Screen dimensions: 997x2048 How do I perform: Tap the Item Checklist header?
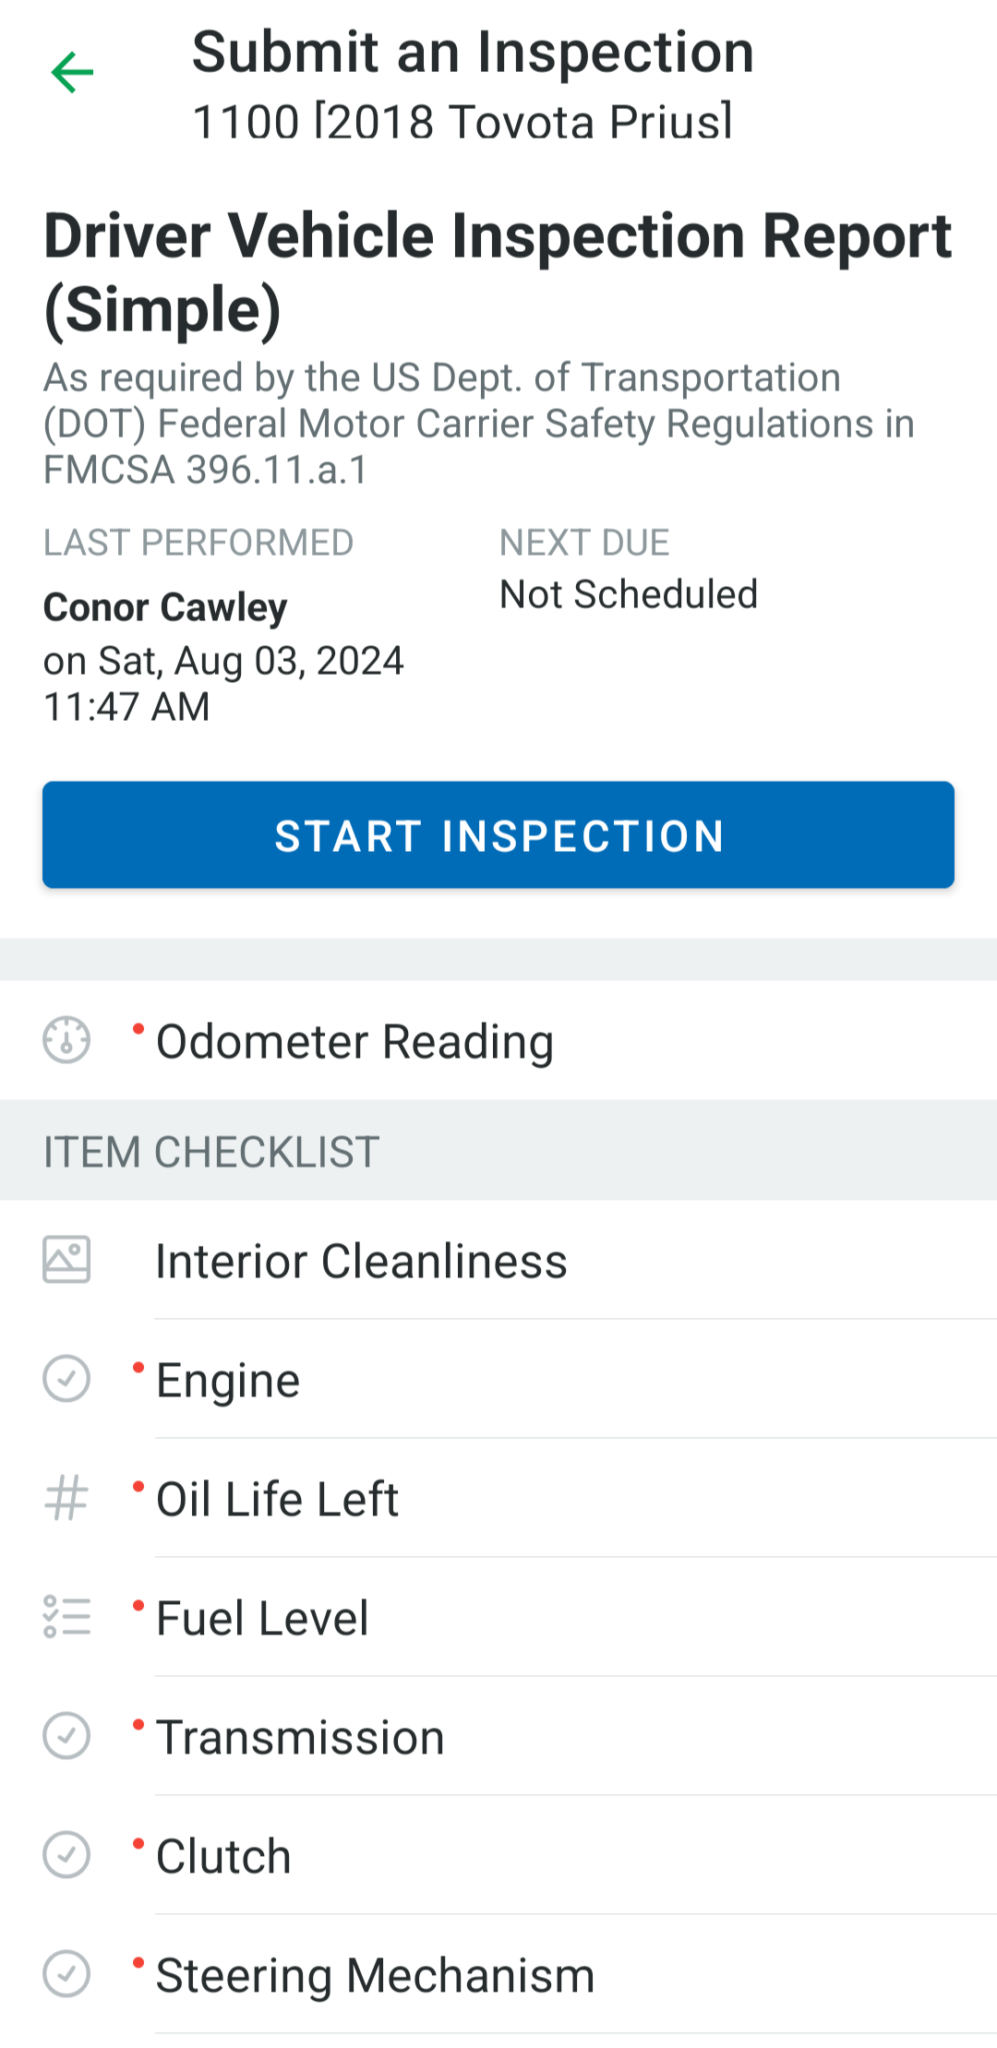tap(209, 1151)
